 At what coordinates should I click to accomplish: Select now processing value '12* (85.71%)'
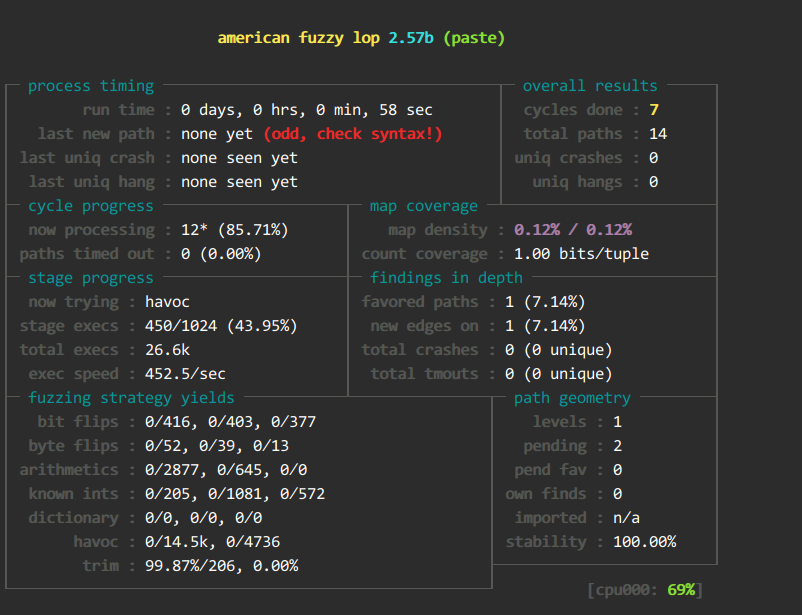pos(235,230)
